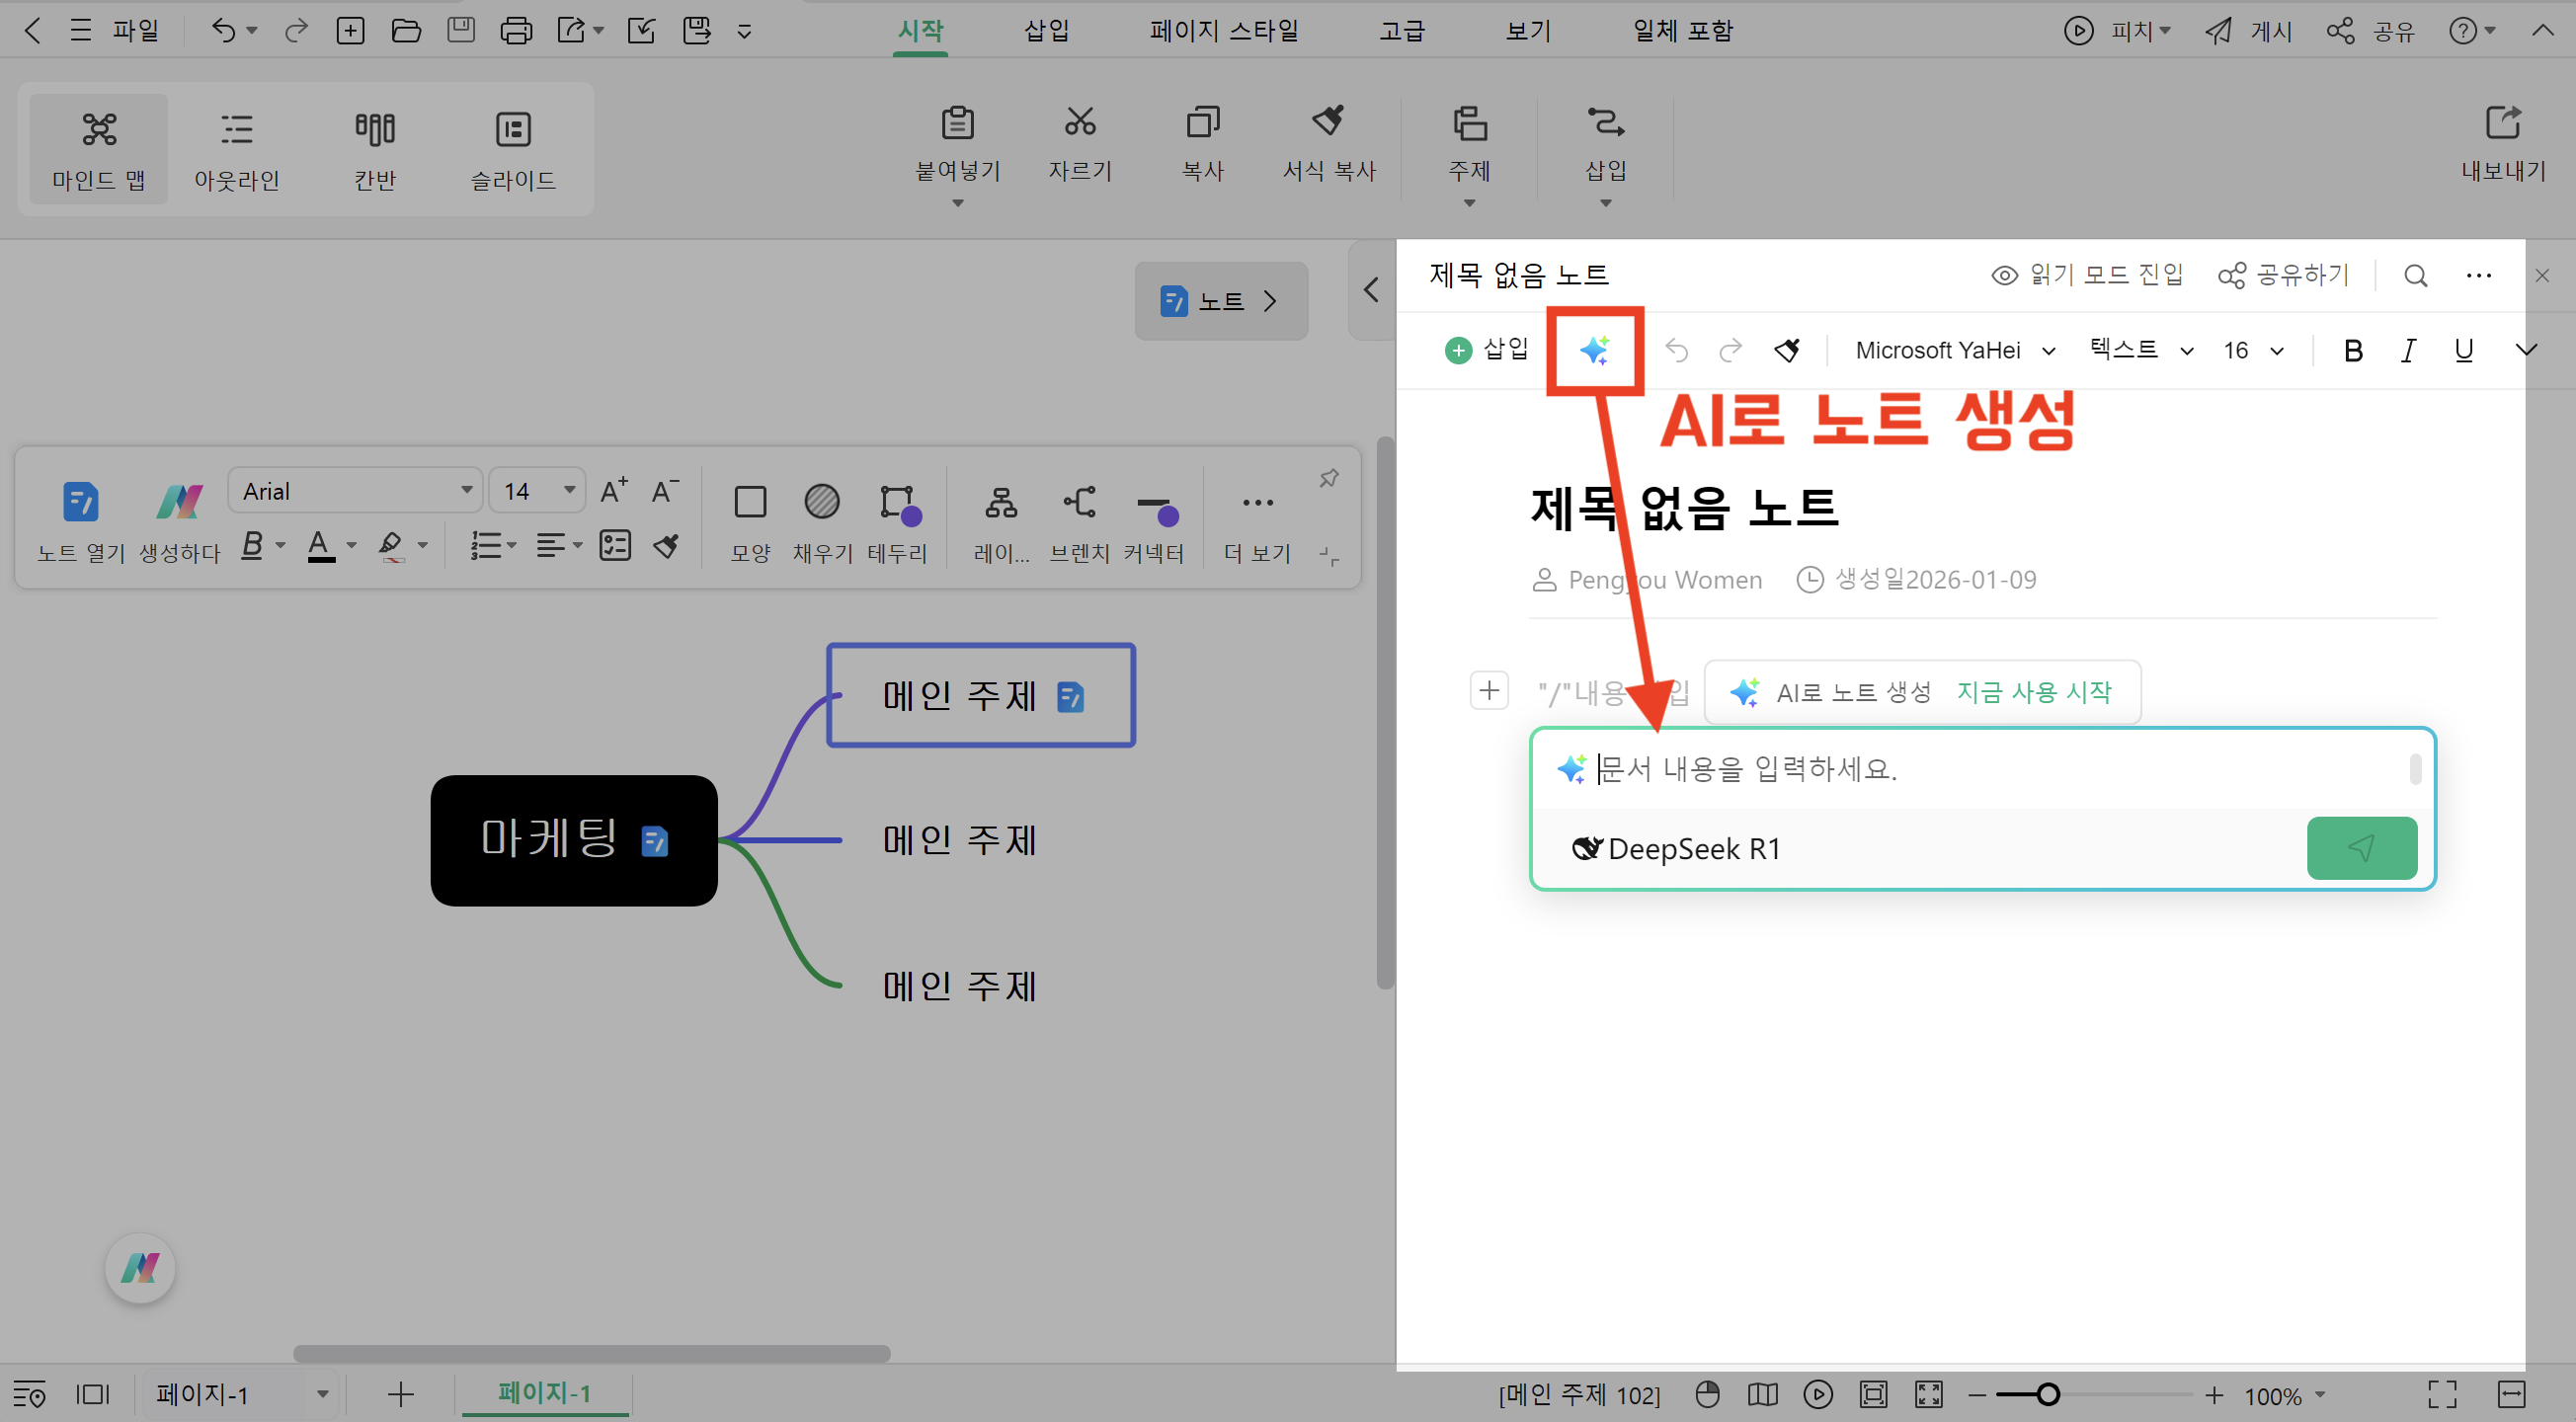Click the zoom slider handle in status bar
This screenshot has height=1422, width=2576.
tap(2048, 1394)
